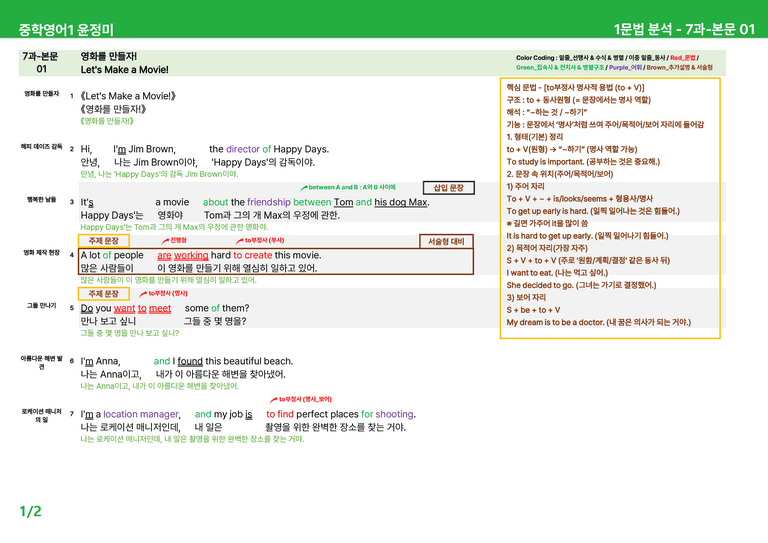Click the red underlined phrase 'want to meet'

143,308
